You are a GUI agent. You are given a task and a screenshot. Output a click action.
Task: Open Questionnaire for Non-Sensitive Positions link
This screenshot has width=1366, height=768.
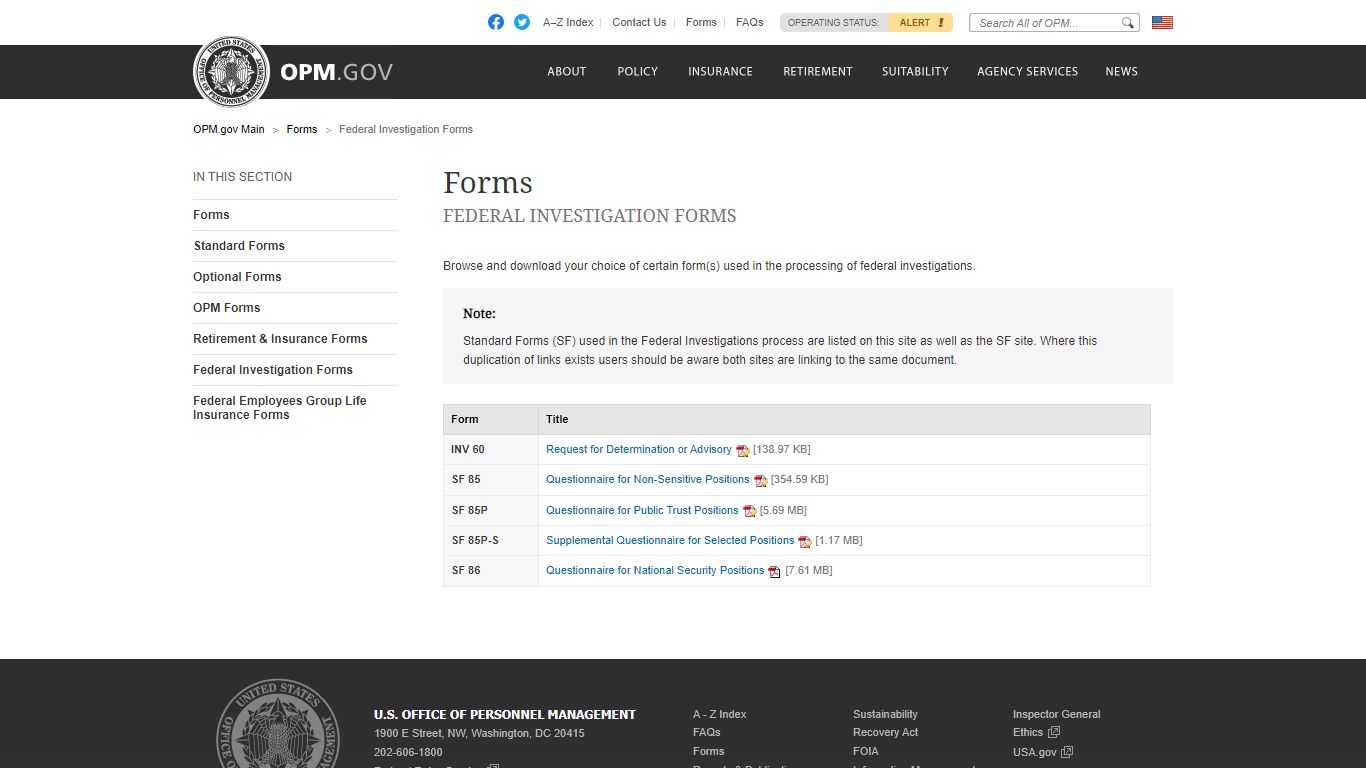[647, 480]
